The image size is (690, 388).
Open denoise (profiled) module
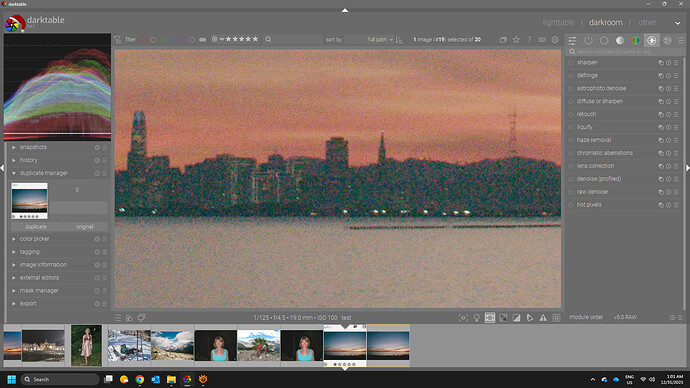599,179
